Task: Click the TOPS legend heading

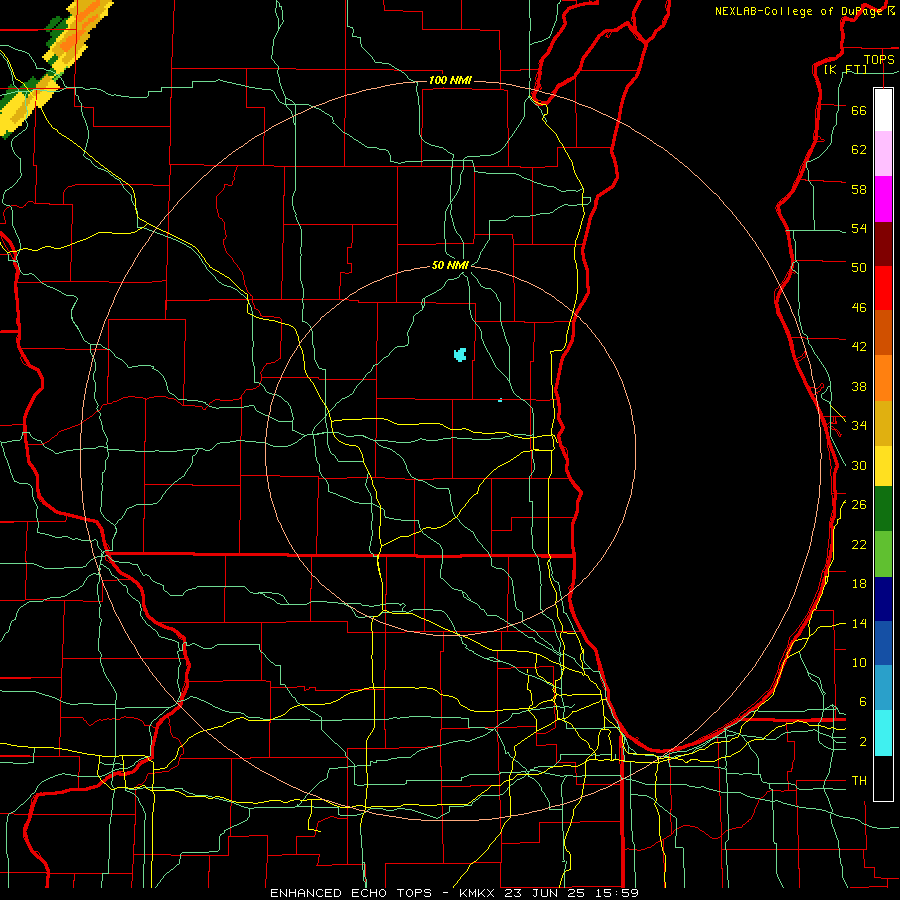Action: pos(879,59)
